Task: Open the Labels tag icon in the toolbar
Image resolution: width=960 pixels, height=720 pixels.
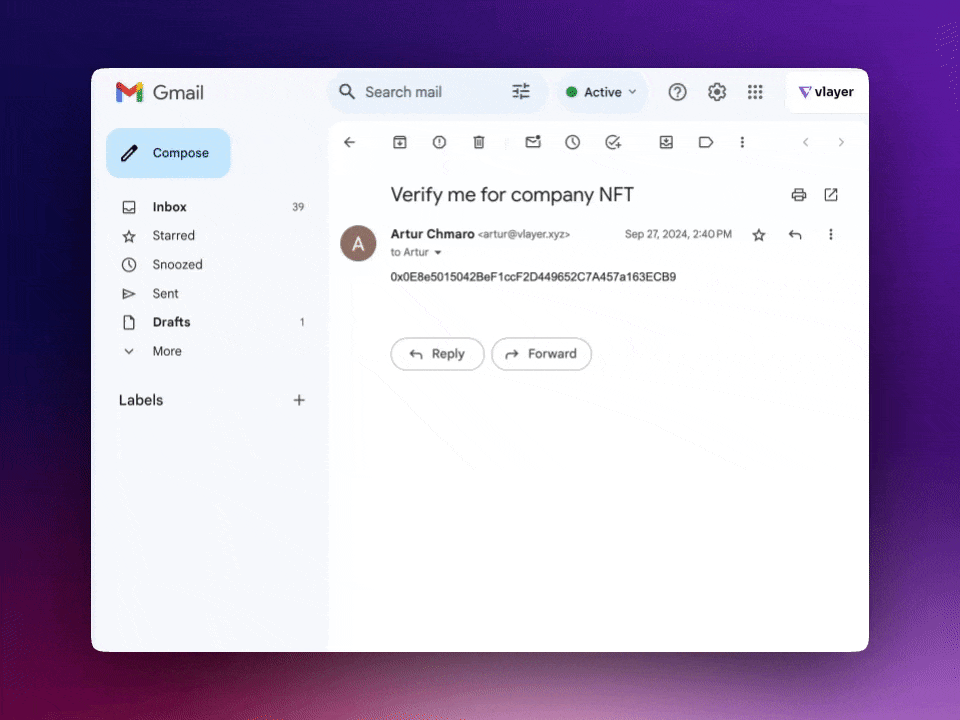Action: point(706,143)
